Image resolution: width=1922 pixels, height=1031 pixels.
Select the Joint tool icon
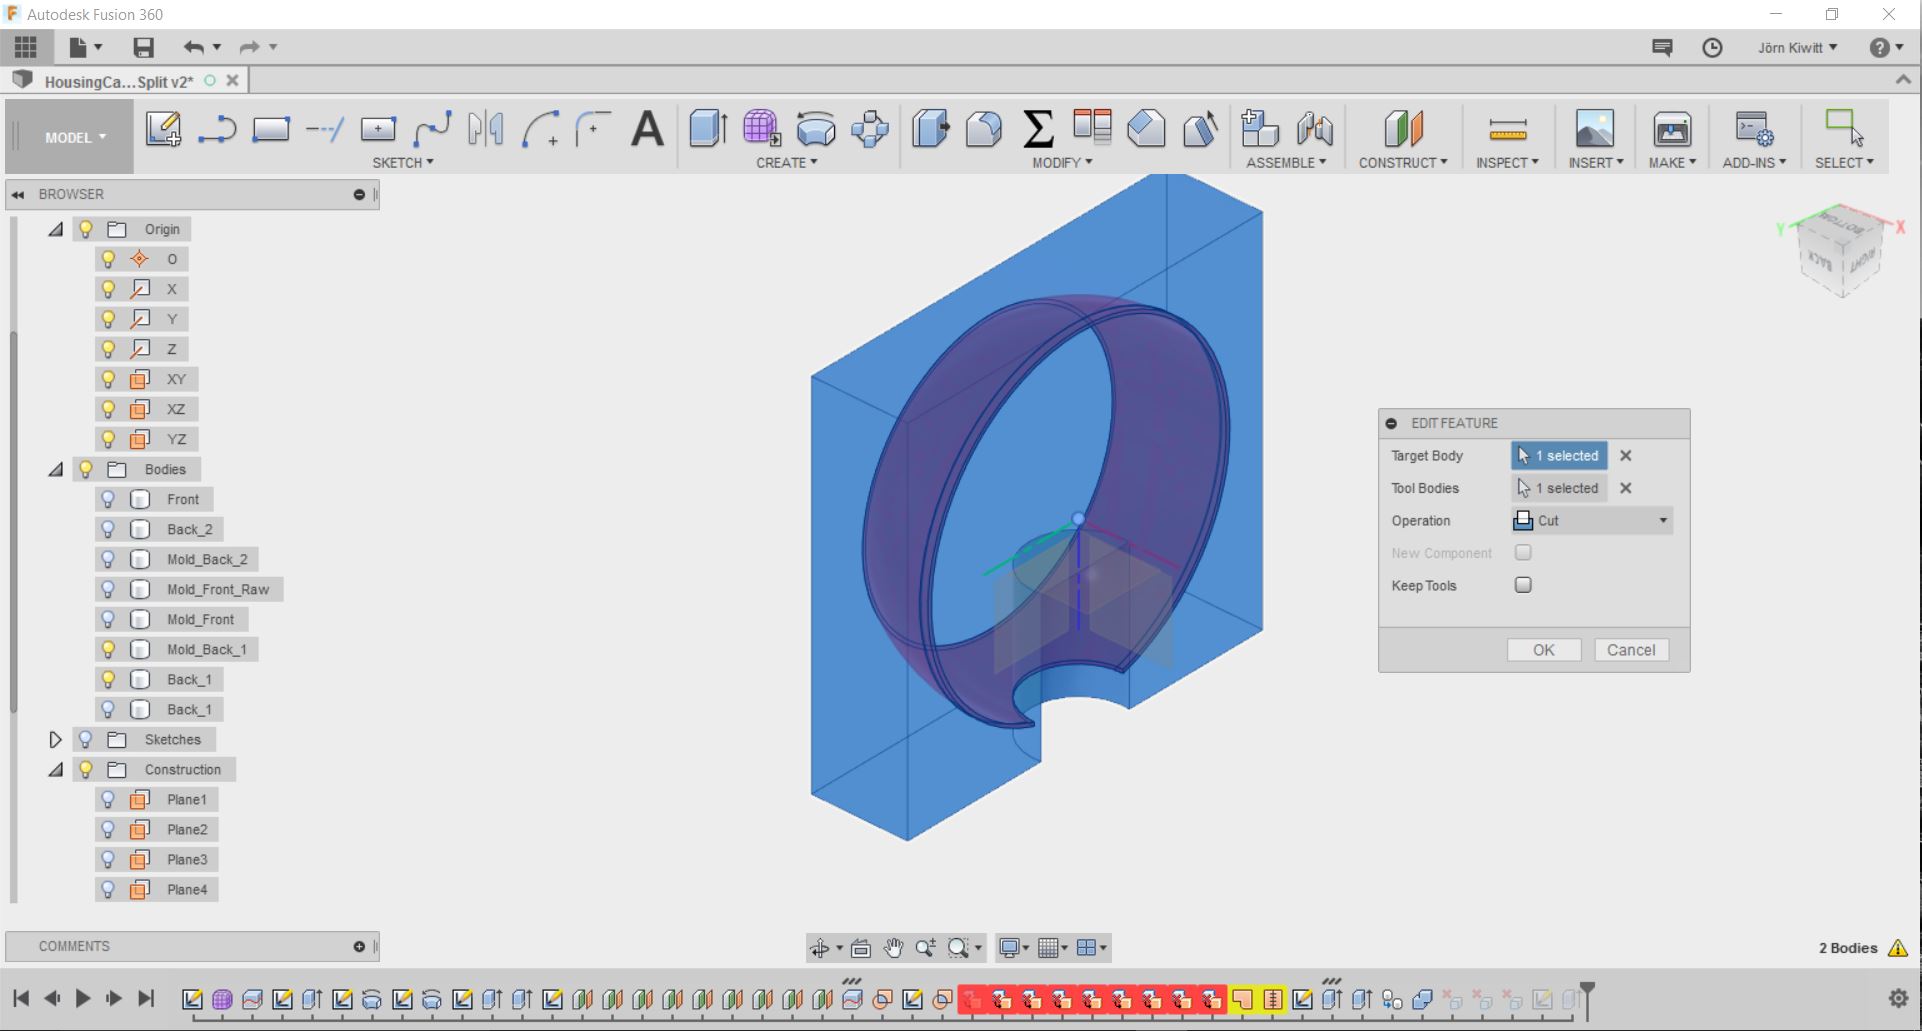(1315, 129)
